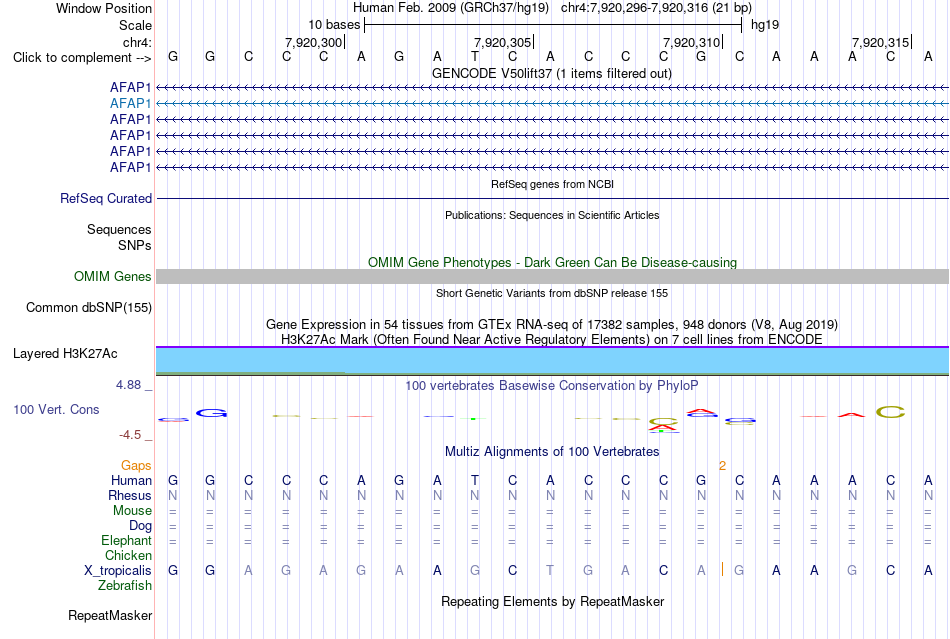Select the Gaps row label

(x=136, y=465)
